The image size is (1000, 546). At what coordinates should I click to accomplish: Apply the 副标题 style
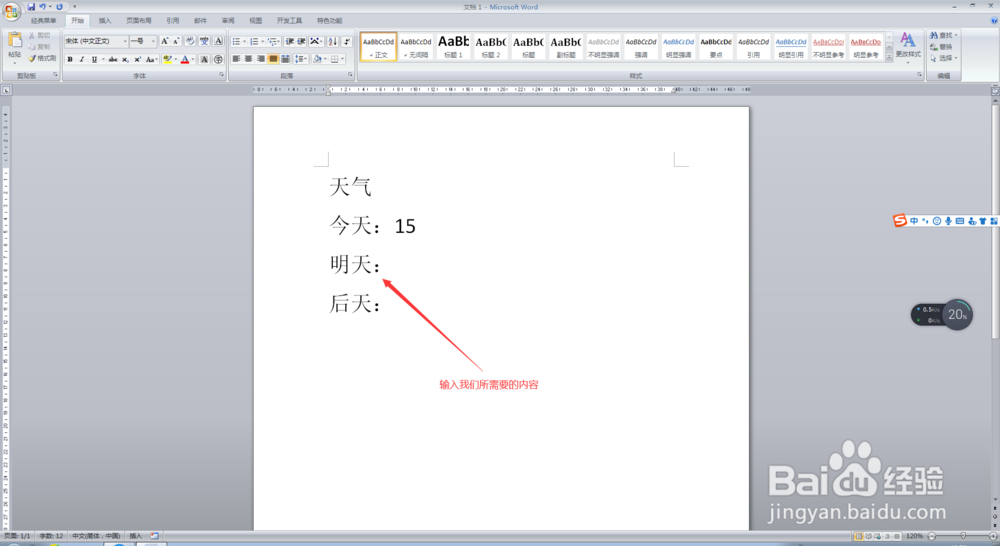tap(566, 47)
